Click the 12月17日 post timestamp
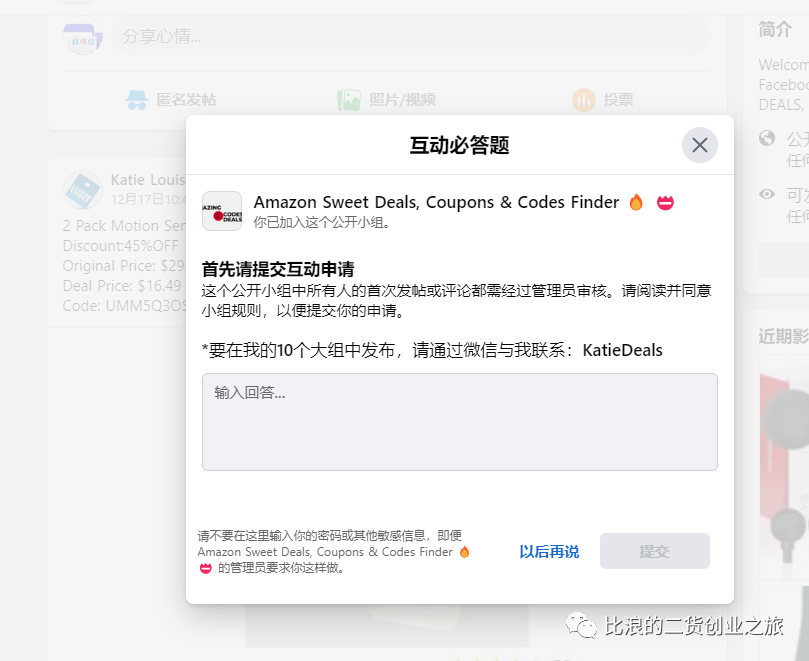This screenshot has height=661, width=809. click(x=148, y=199)
